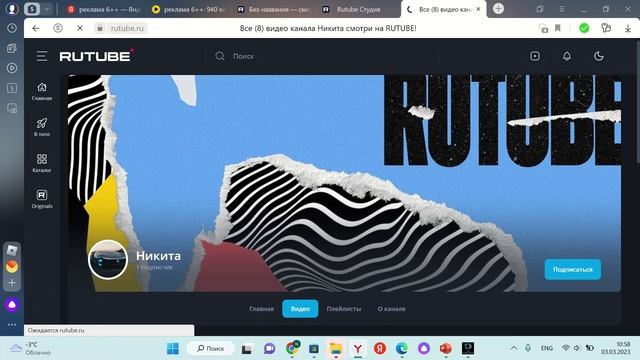Click the Подписаться button
The height and width of the screenshot is (360, 640).
(573, 269)
